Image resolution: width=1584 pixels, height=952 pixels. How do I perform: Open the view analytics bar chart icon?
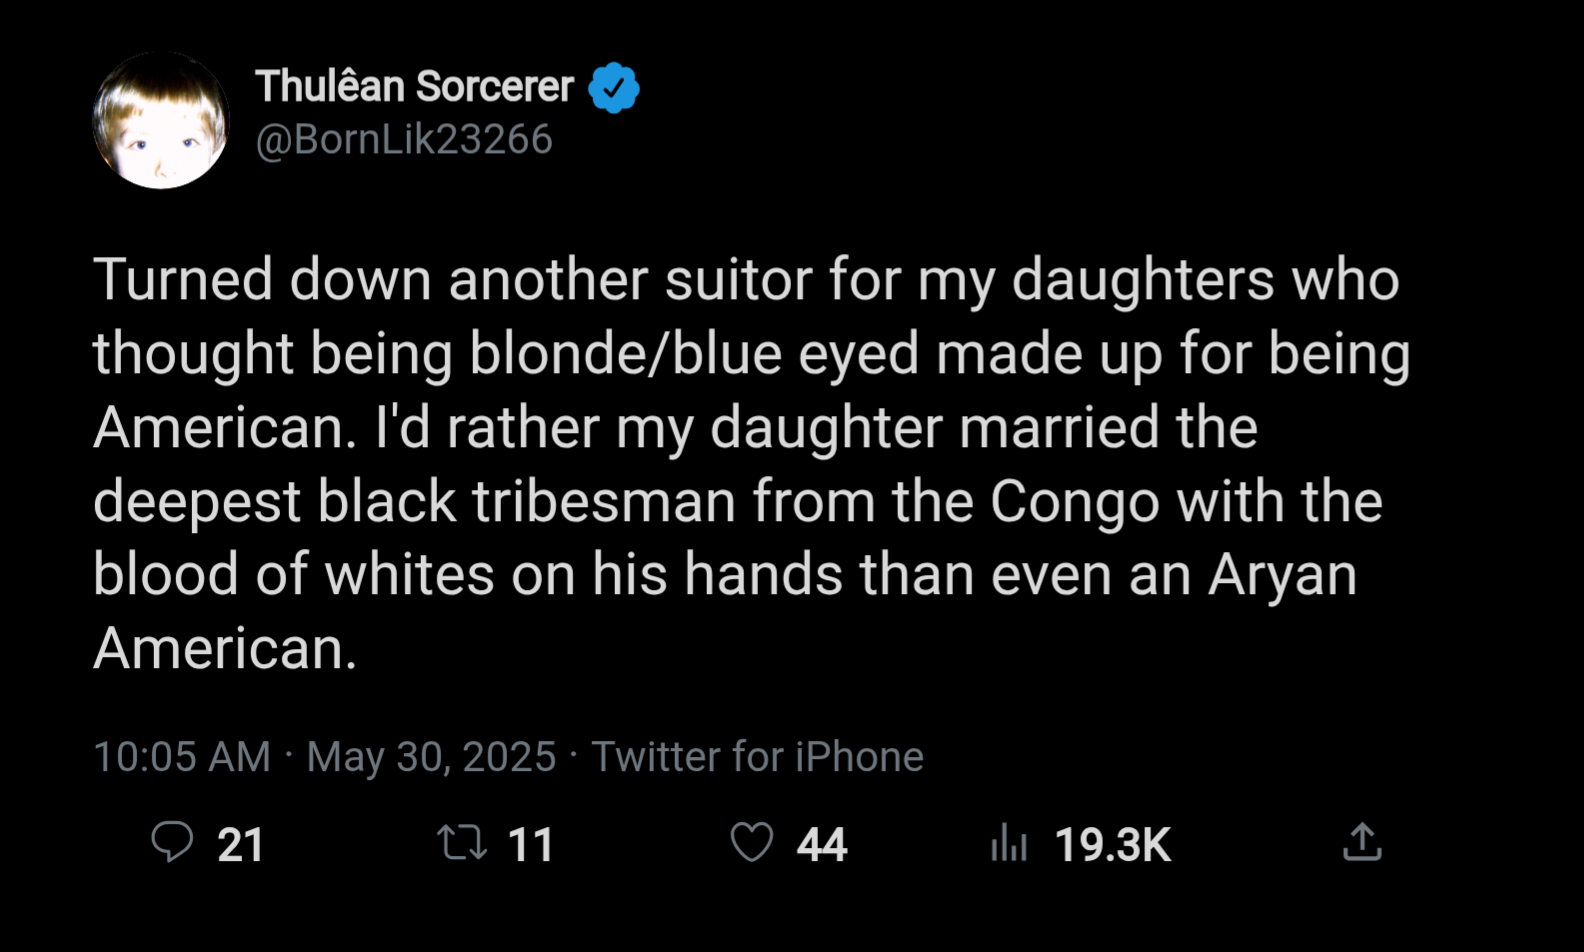[x=1009, y=844]
